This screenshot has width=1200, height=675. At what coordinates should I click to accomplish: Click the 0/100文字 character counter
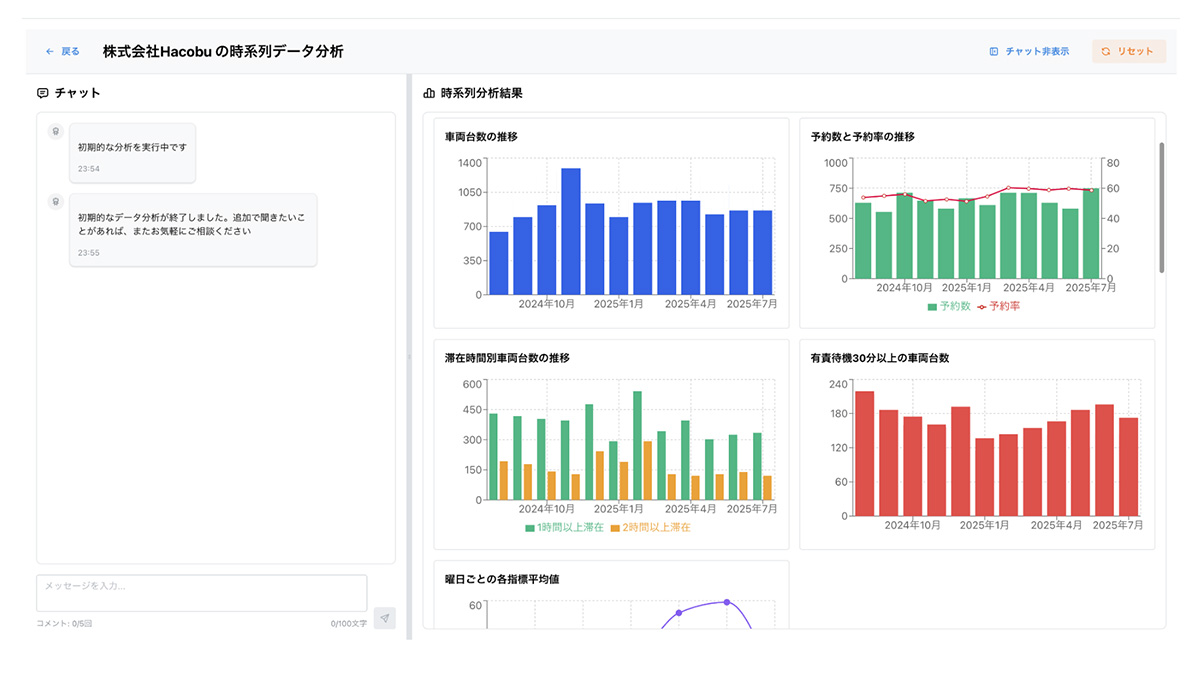(349, 623)
